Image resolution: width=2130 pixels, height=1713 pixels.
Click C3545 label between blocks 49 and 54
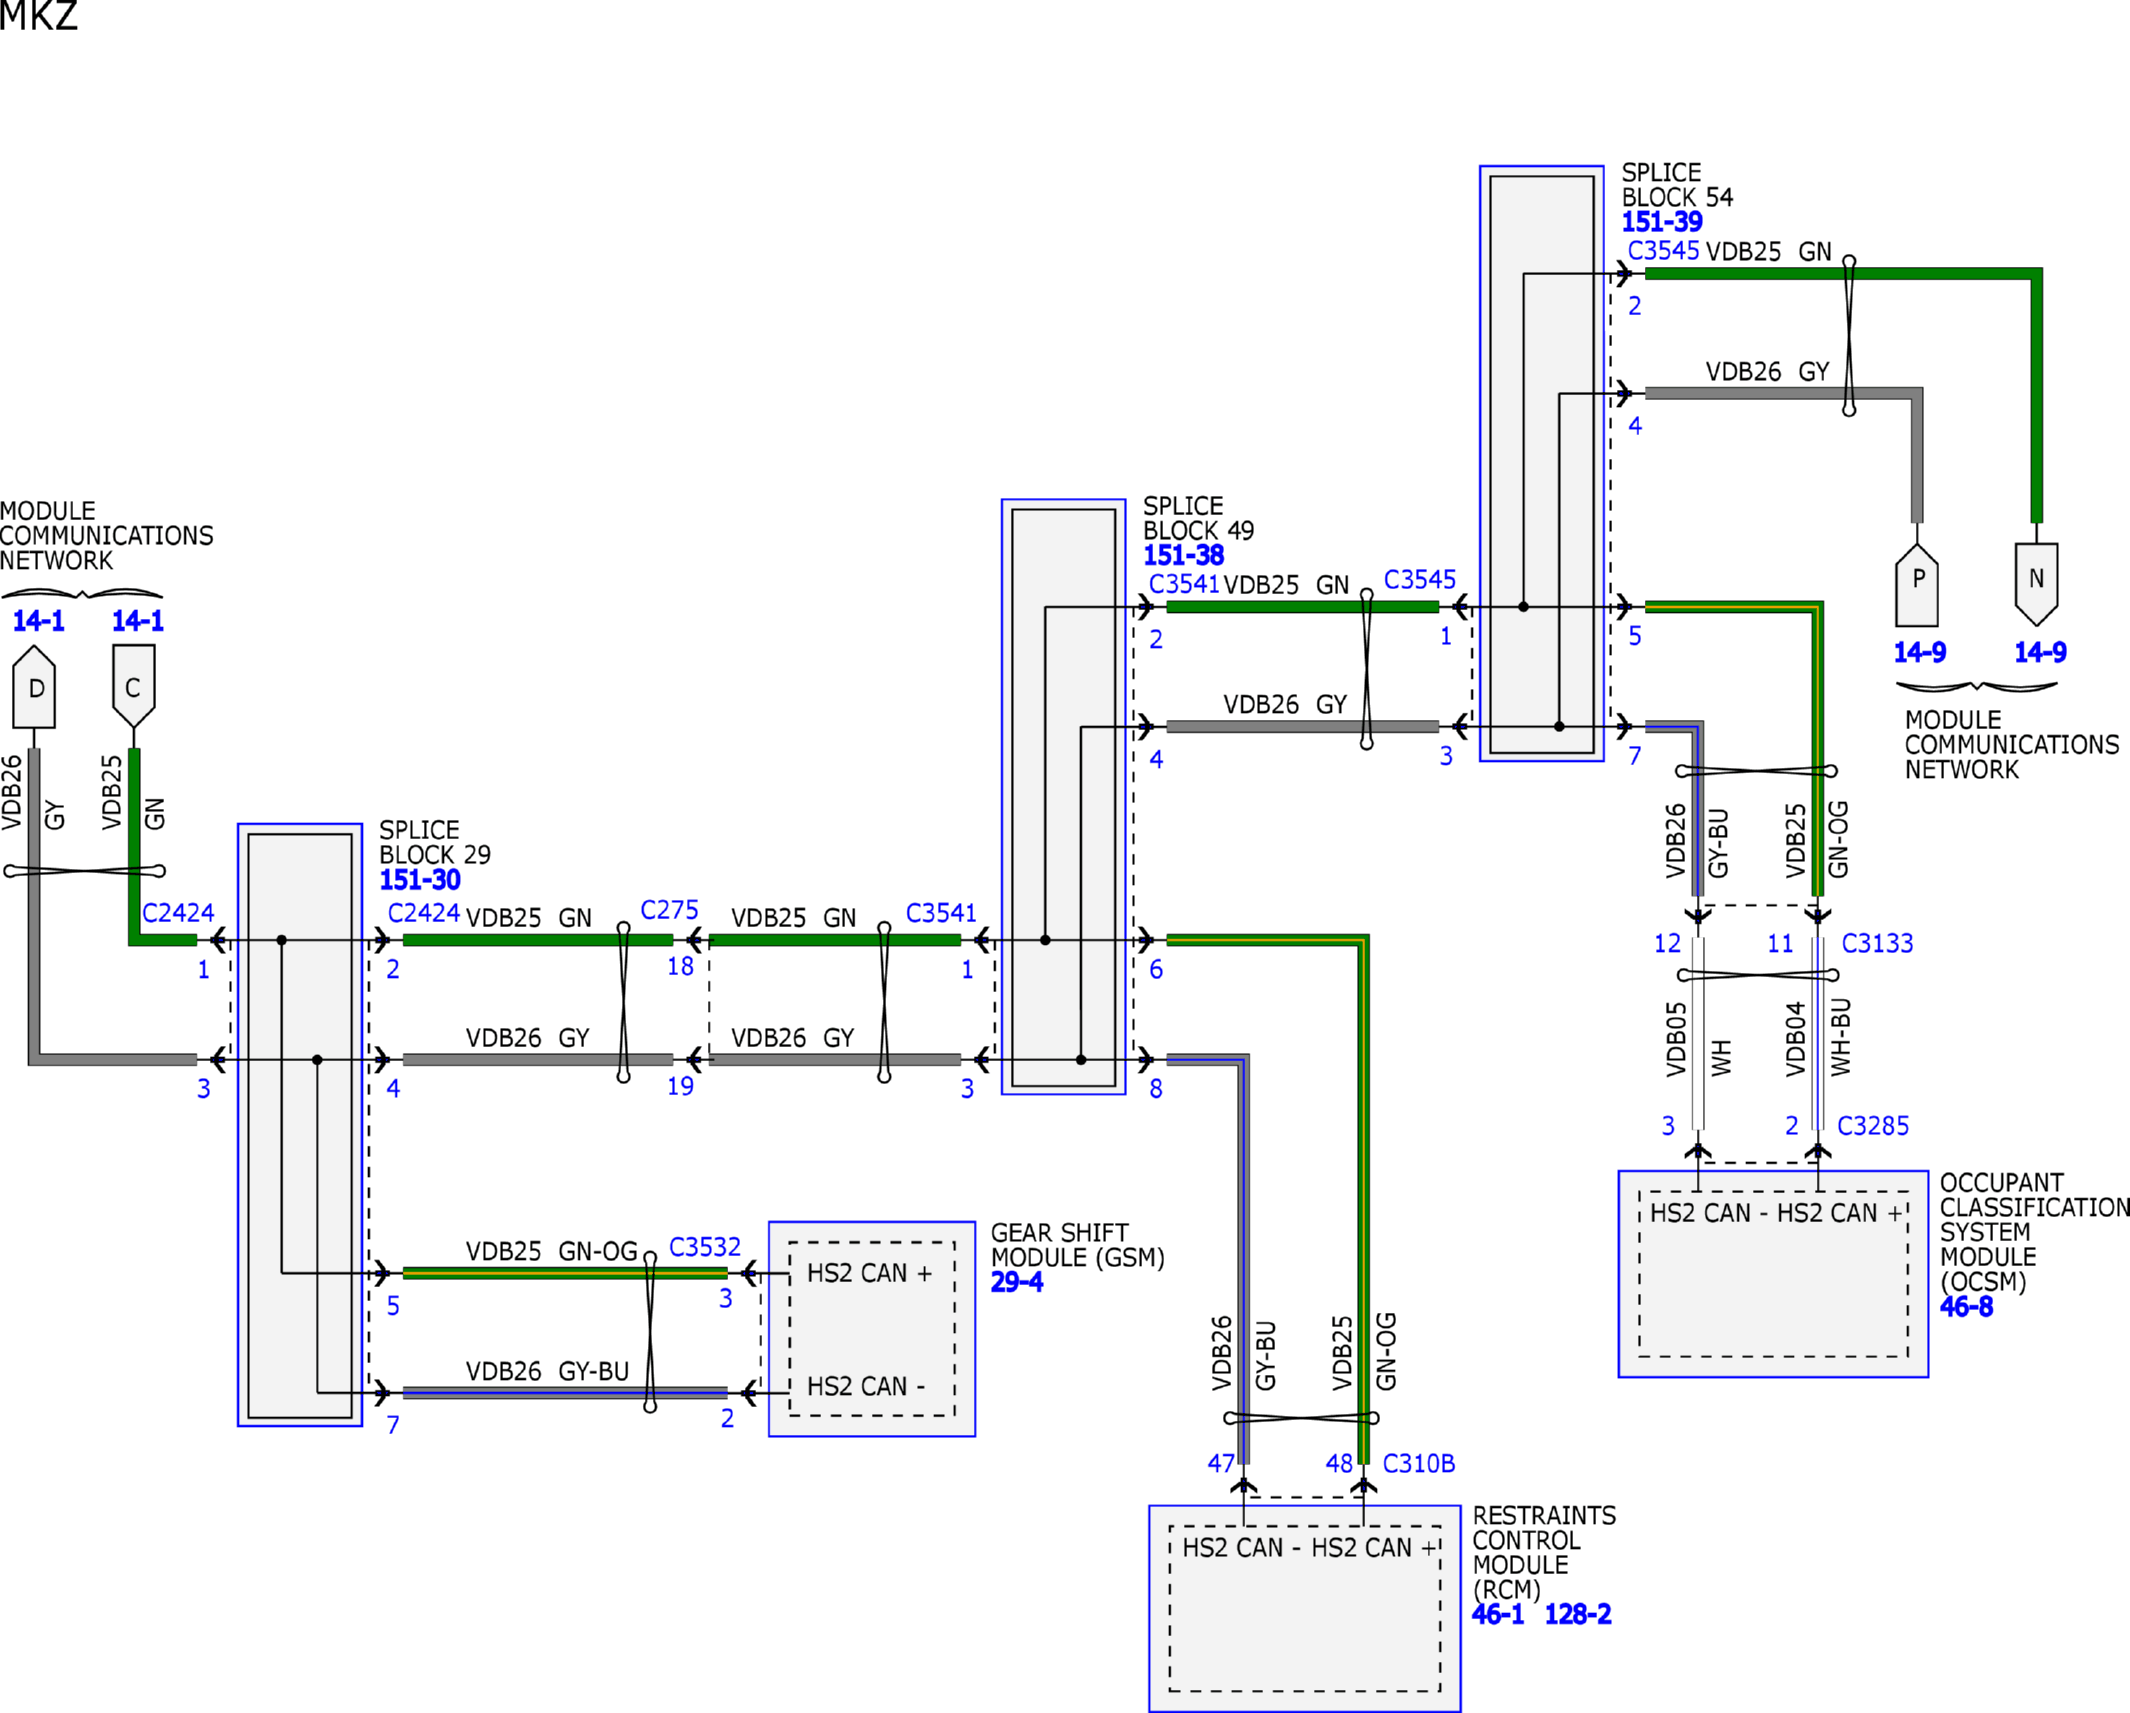(x=1420, y=580)
